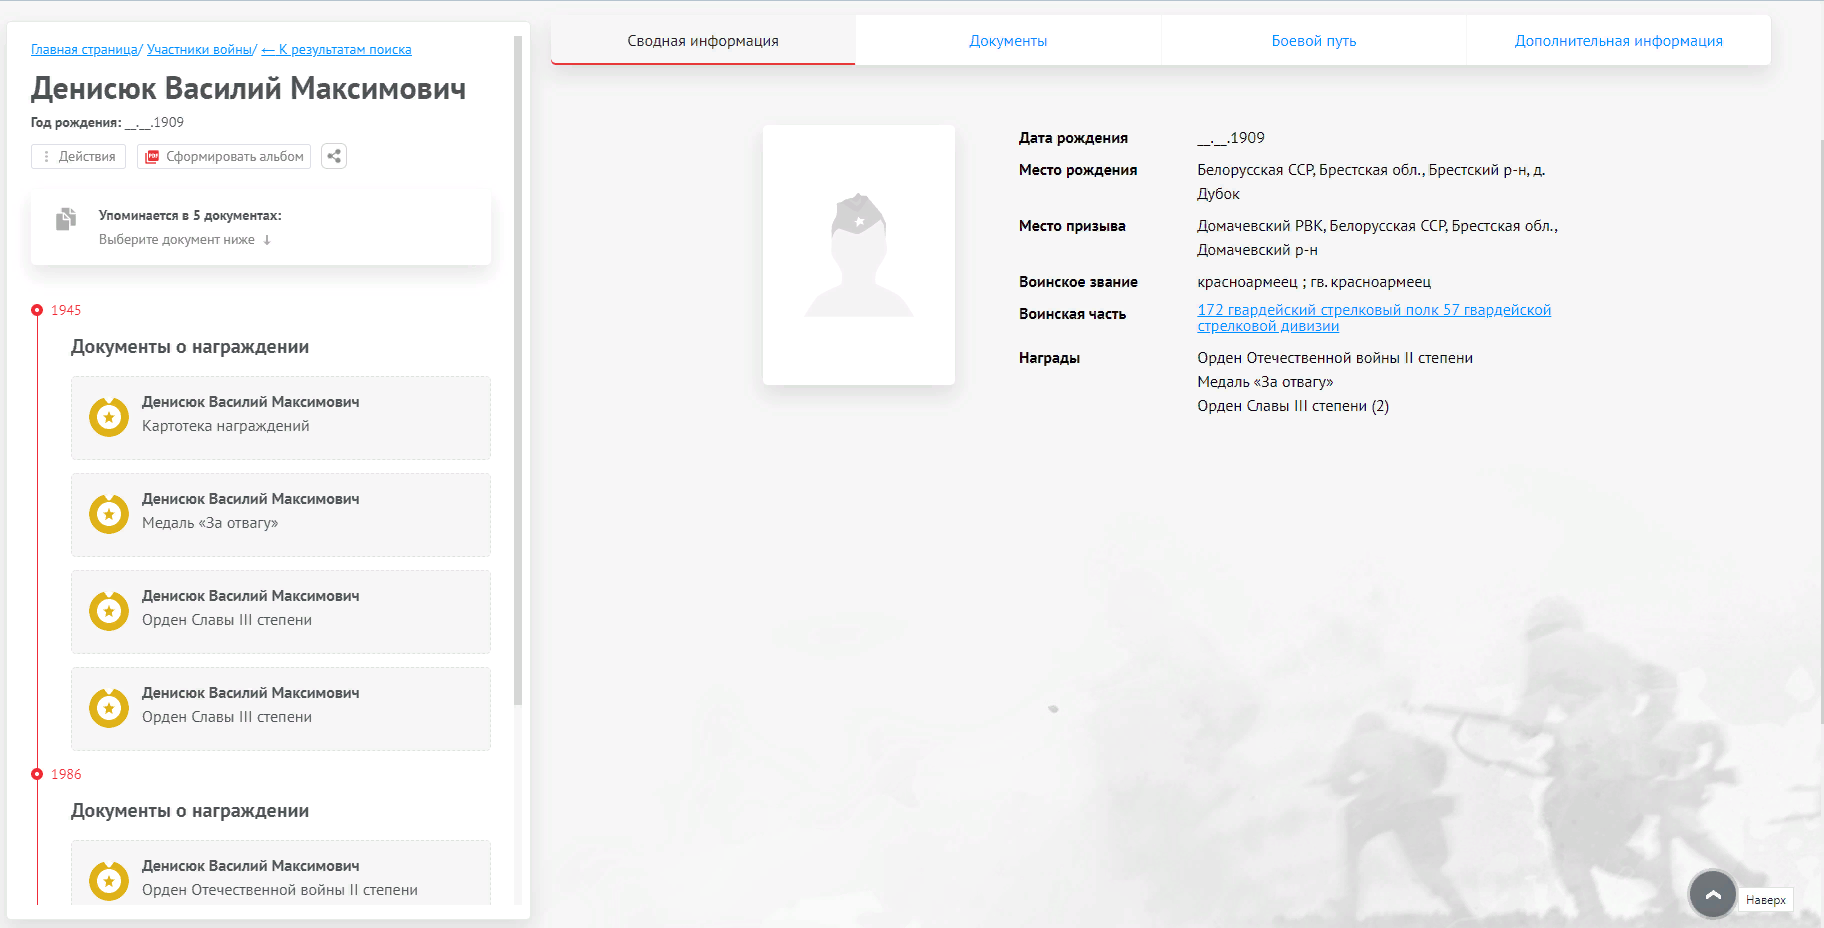Select the Дополнительная информация tab
The image size is (1824, 928).
(x=1617, y=41)
